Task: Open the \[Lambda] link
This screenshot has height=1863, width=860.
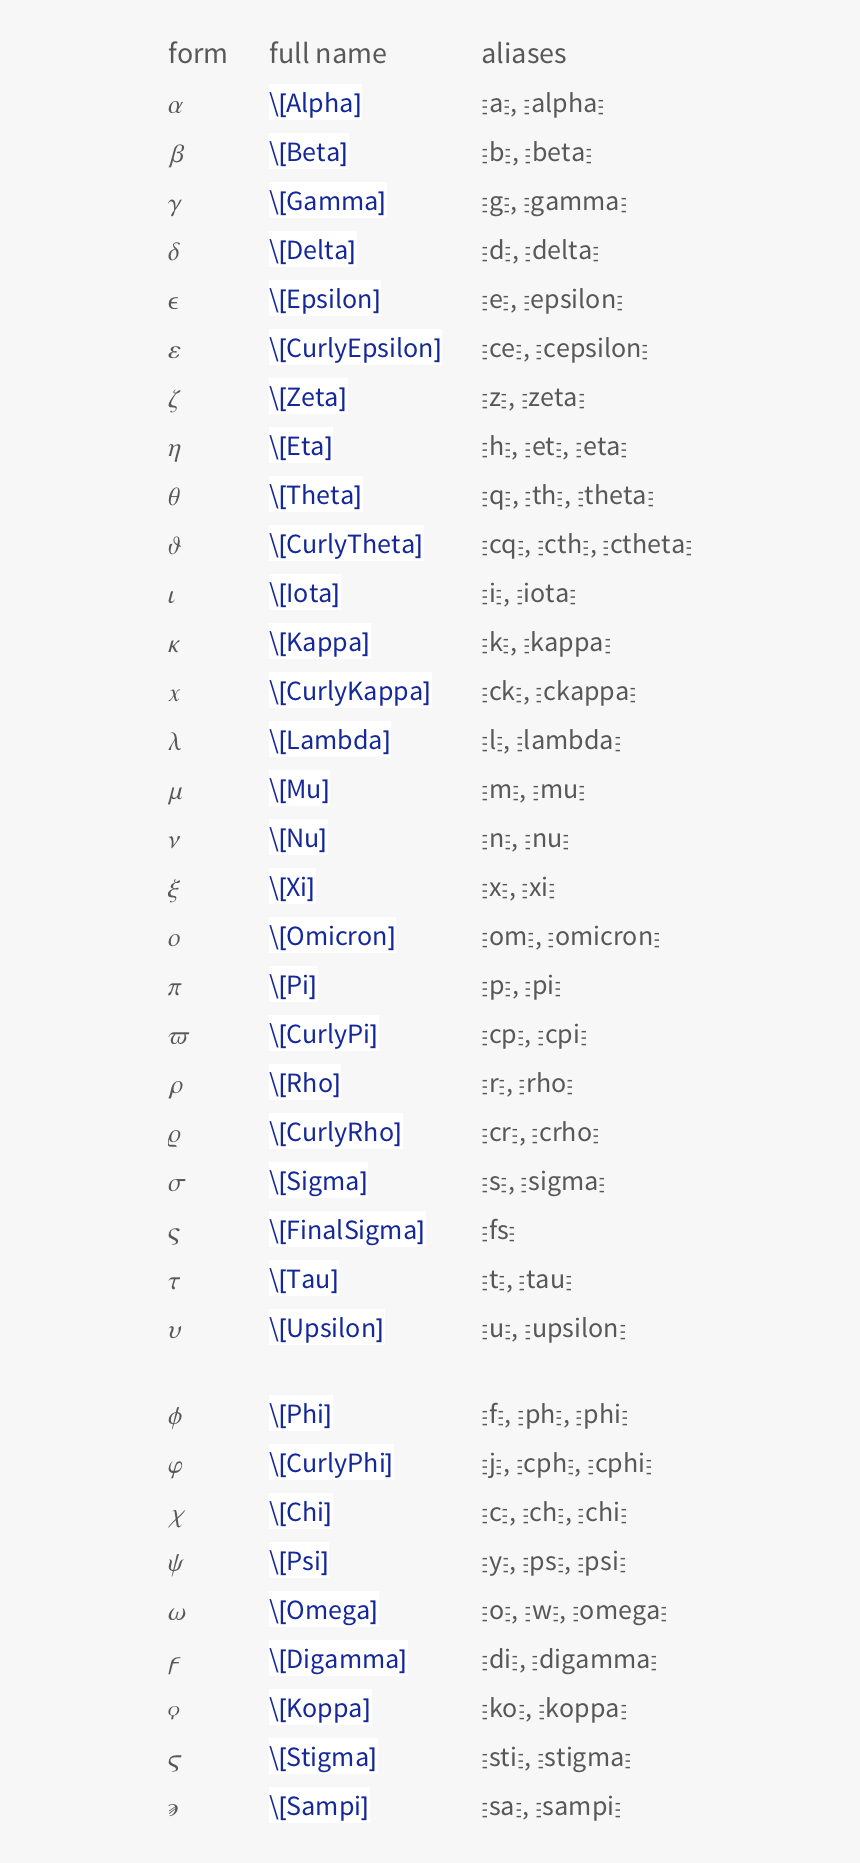Action: click(x=330, y=740)
